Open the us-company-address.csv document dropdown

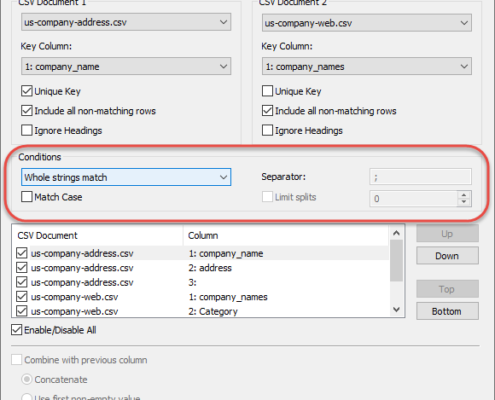(x=126, y=22)
